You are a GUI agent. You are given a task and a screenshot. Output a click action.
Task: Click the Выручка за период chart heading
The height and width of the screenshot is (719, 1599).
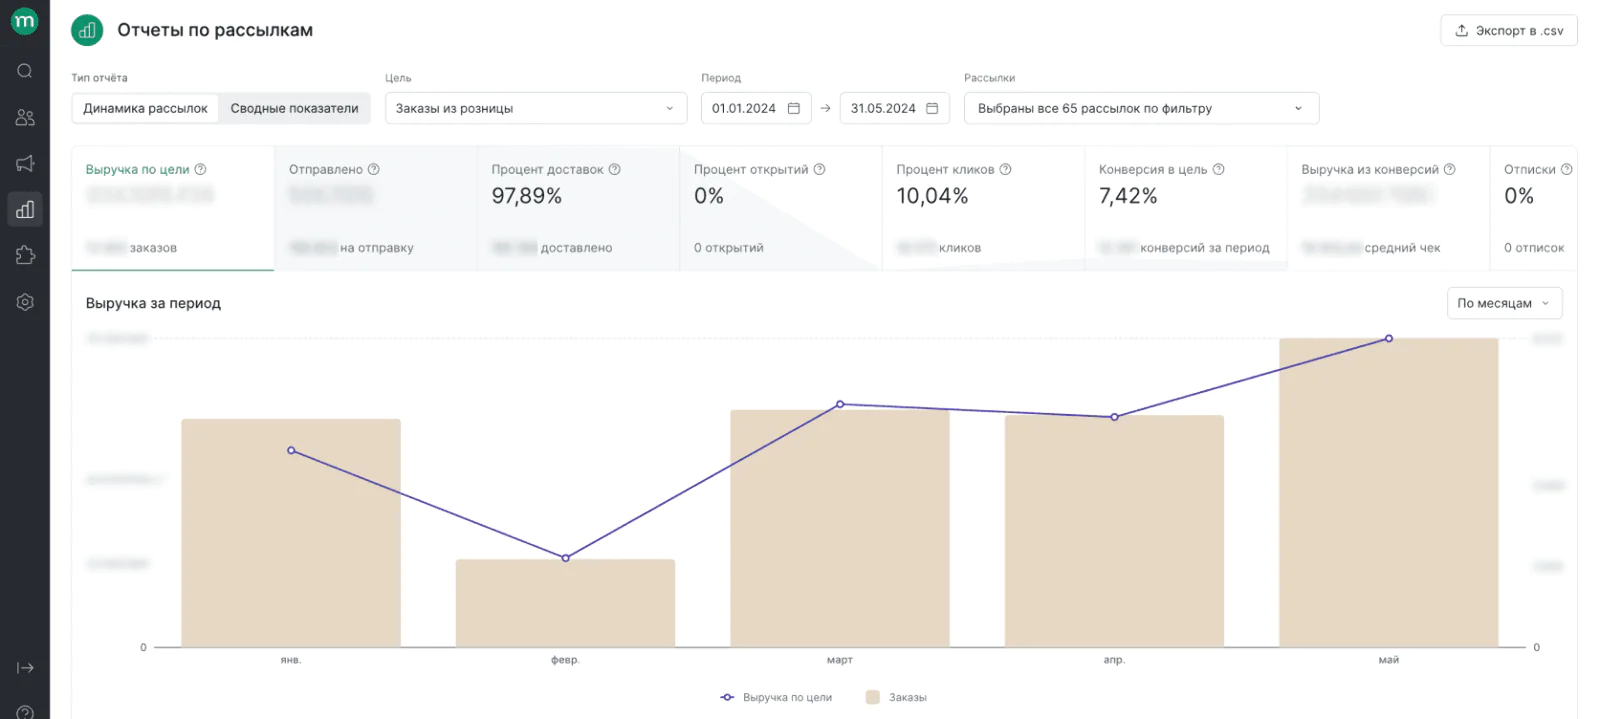click(x=153, y=303)
